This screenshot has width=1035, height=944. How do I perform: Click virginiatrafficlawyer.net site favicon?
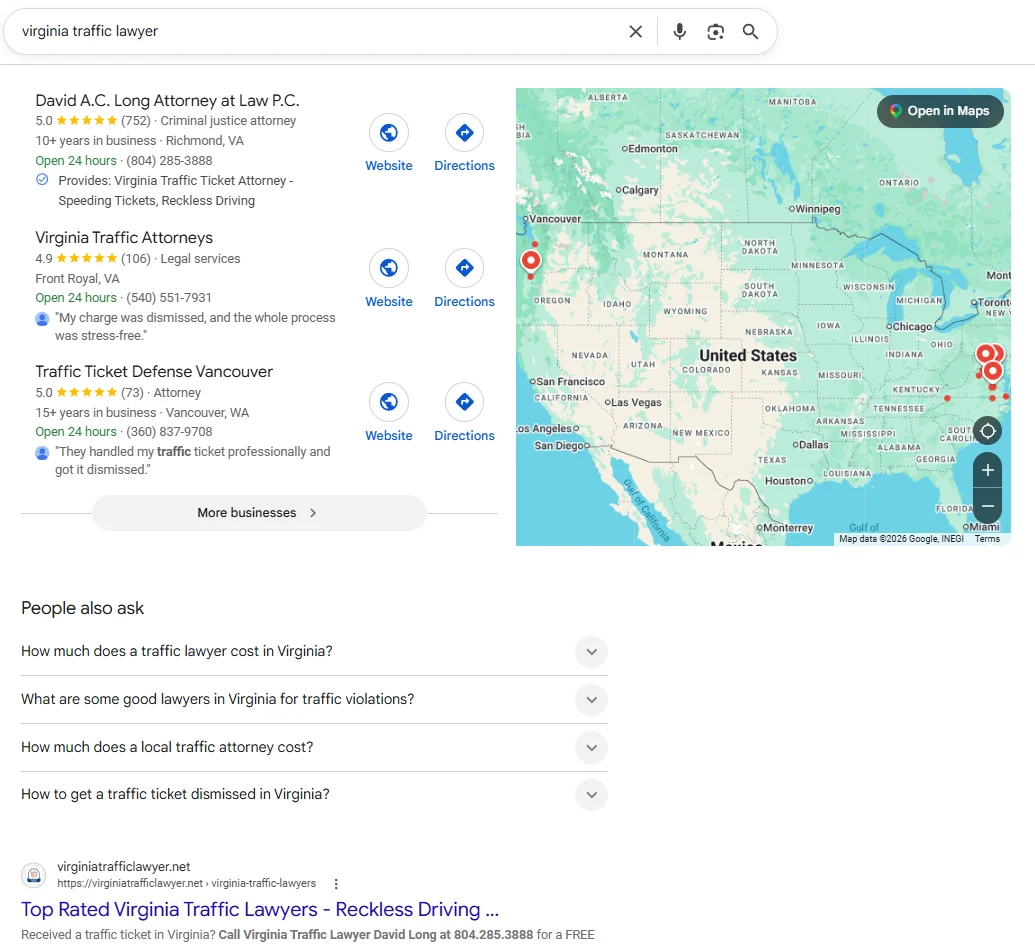click(x=34, y=875)
